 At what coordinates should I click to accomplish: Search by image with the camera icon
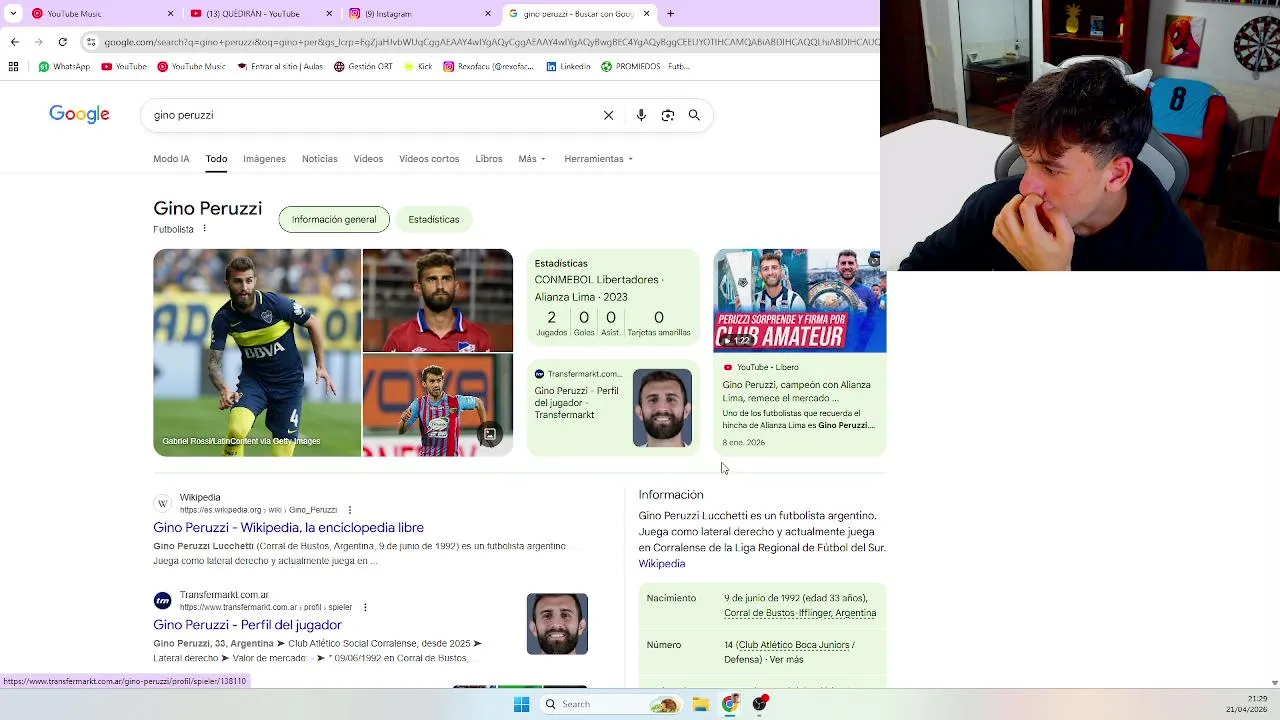pos(668,115)
